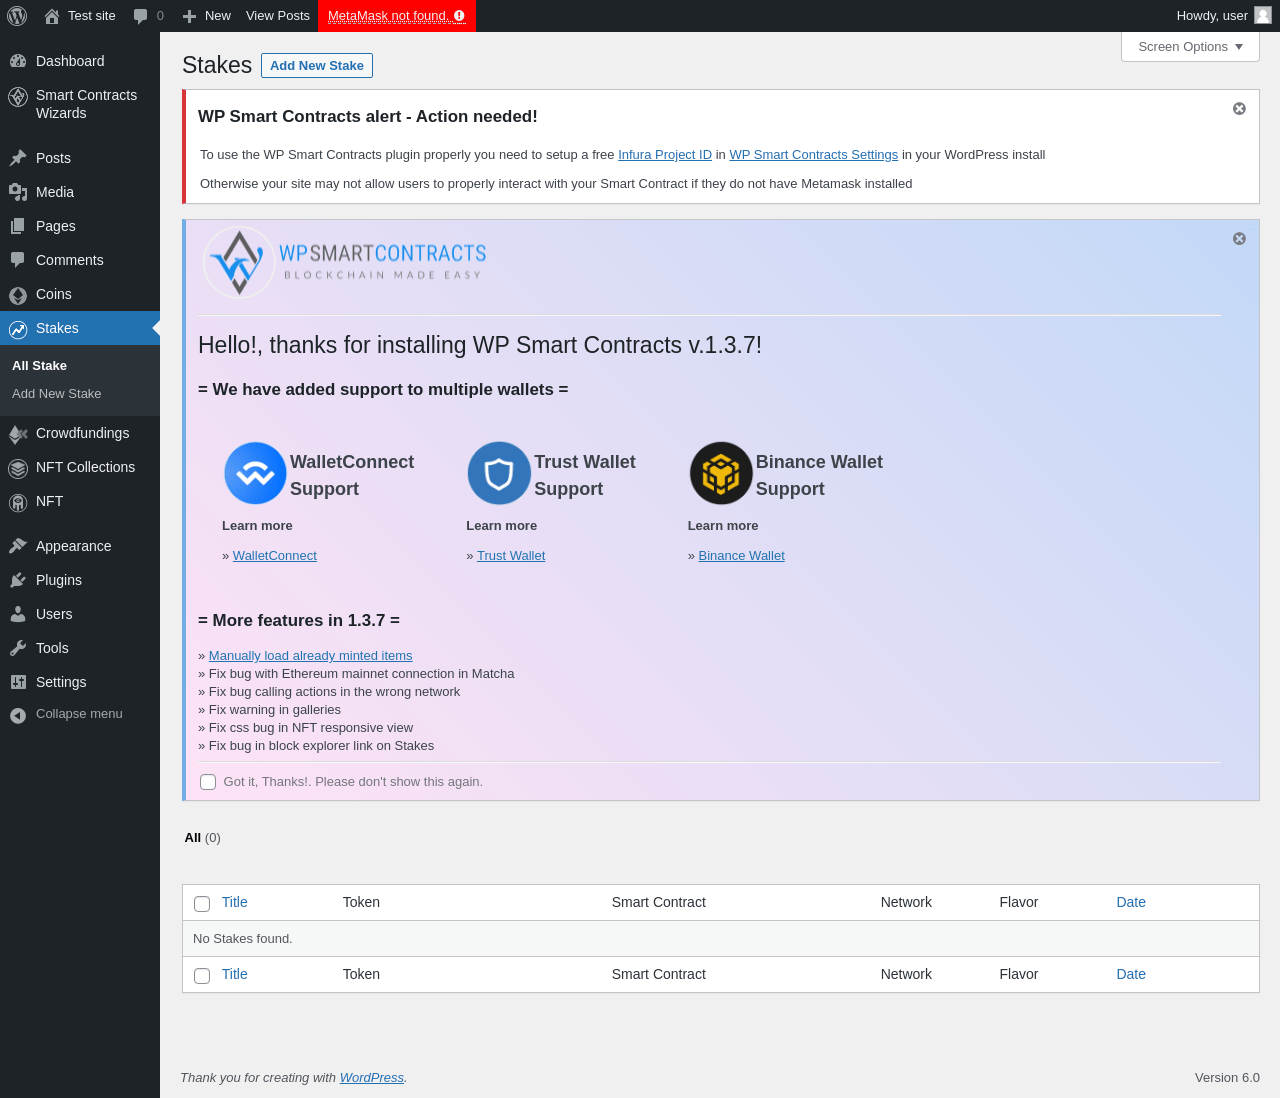The width and height of the screenshot is (1280, 1098).
Task: Open the user avatar in admin bar
Action: pos(1263,15)
